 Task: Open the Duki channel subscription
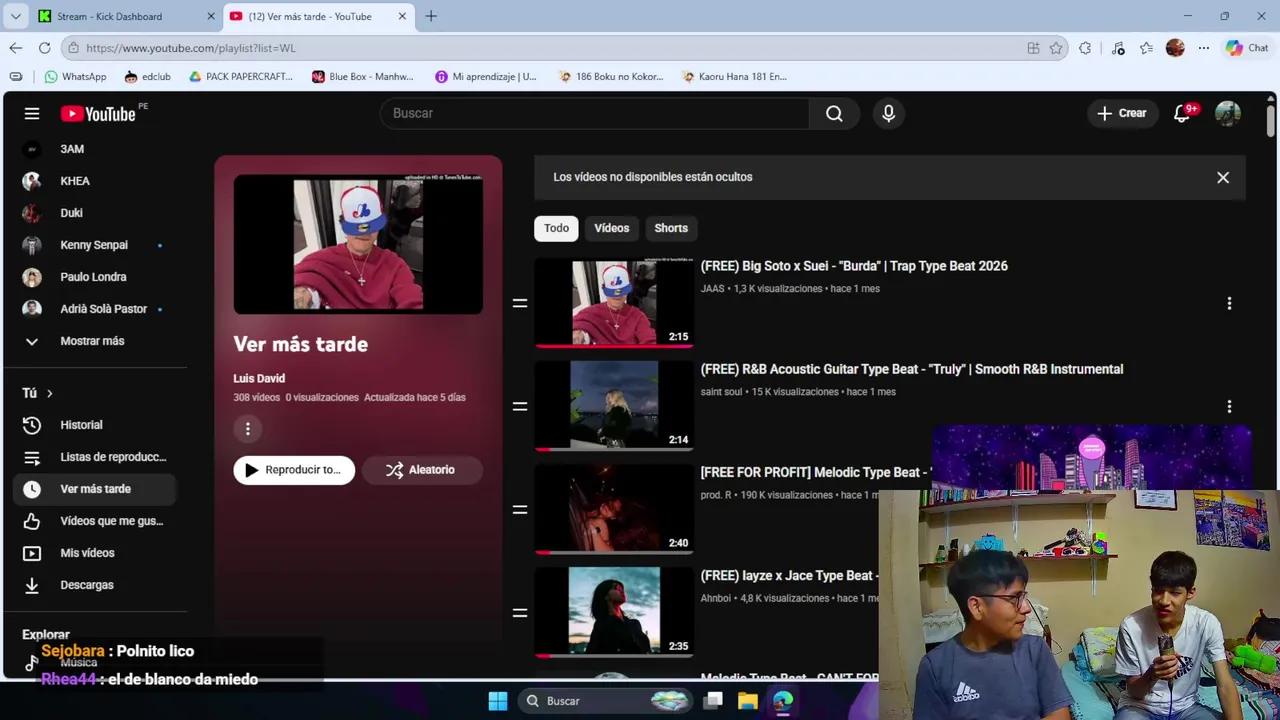pos(95,213)
